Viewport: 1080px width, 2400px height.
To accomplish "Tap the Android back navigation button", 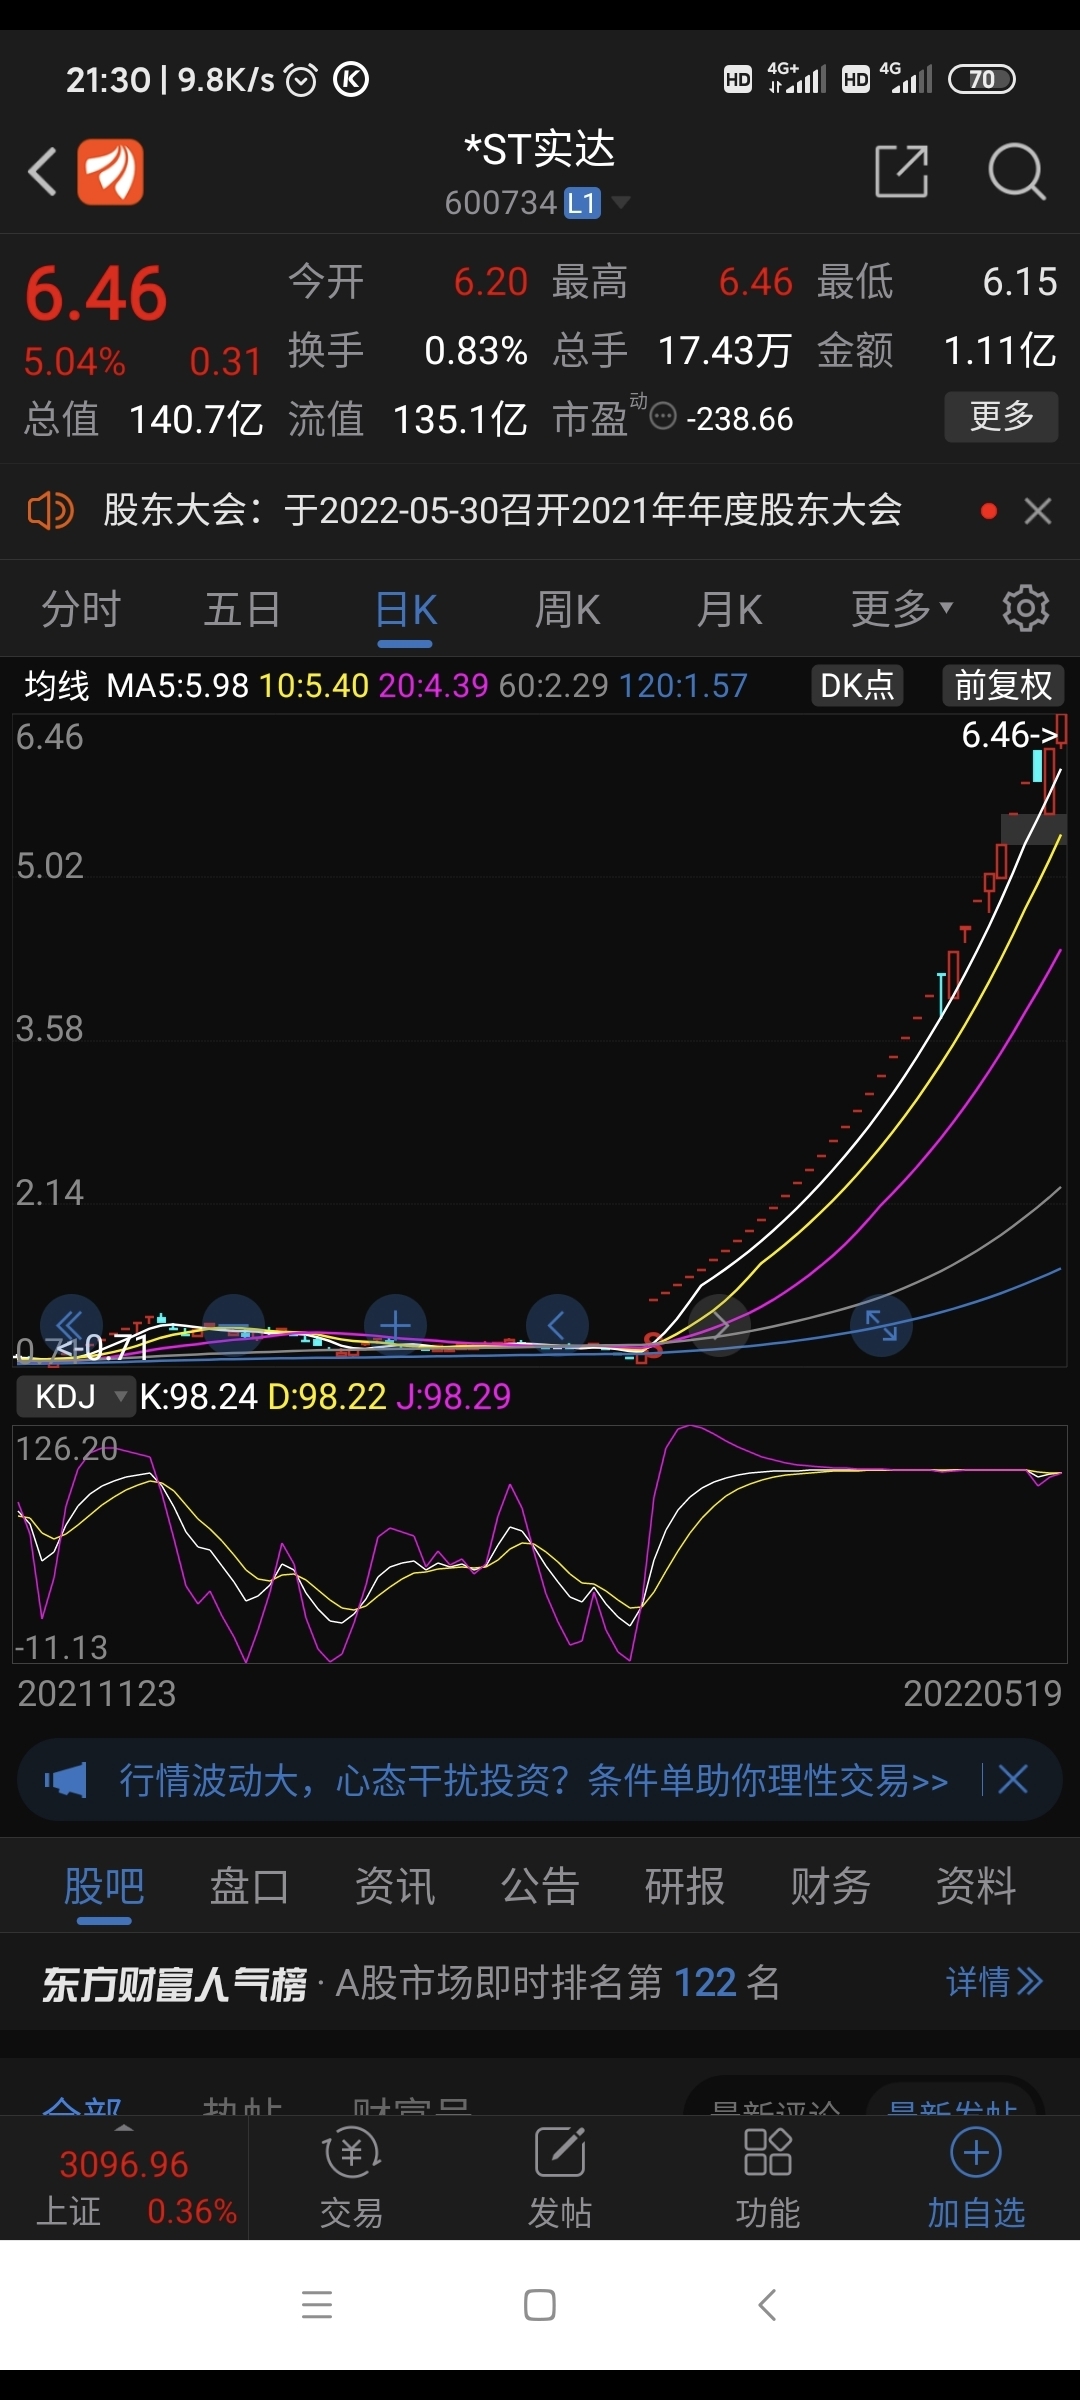I will (767, 2304).
